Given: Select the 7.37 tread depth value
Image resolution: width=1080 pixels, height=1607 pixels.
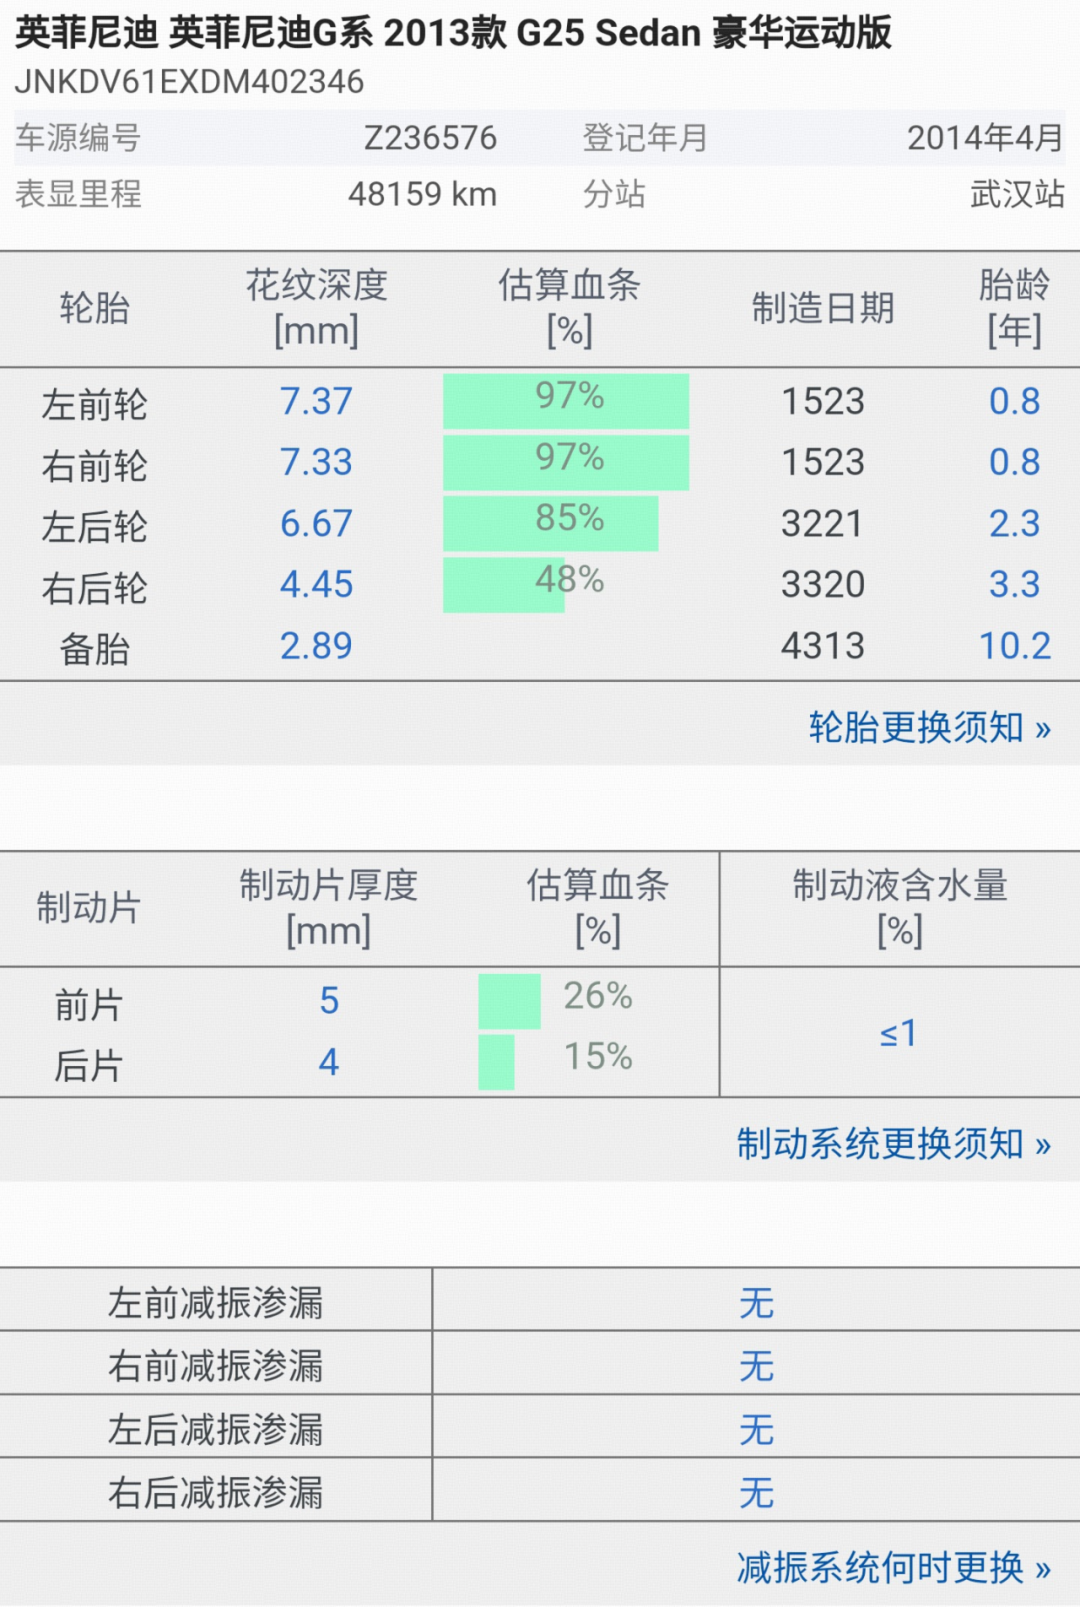Looking at the screenshot, I should coord(316,401).
